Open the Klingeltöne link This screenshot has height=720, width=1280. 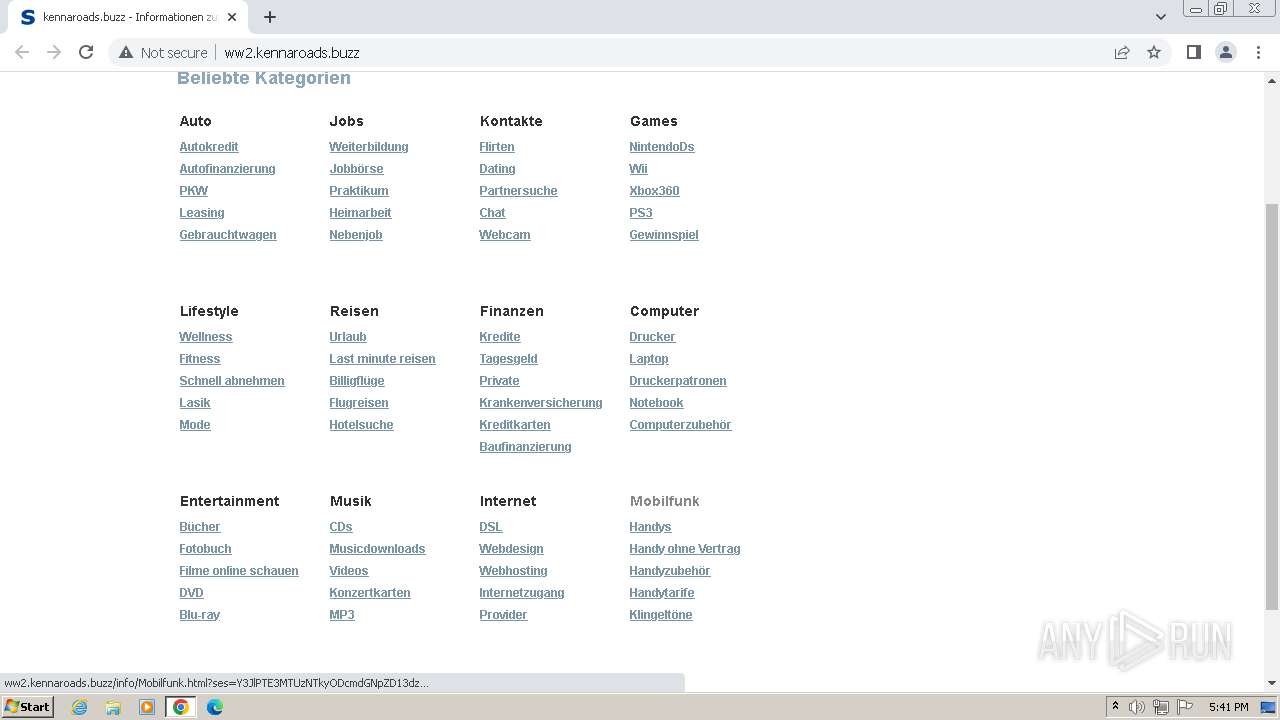tap(661, 615)
